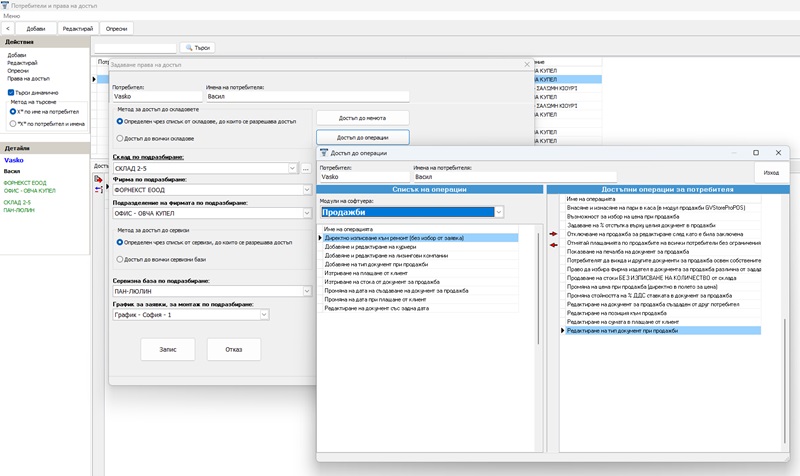
Task: Click the Търси search button with magnifier
Action: tap(197, 47)
